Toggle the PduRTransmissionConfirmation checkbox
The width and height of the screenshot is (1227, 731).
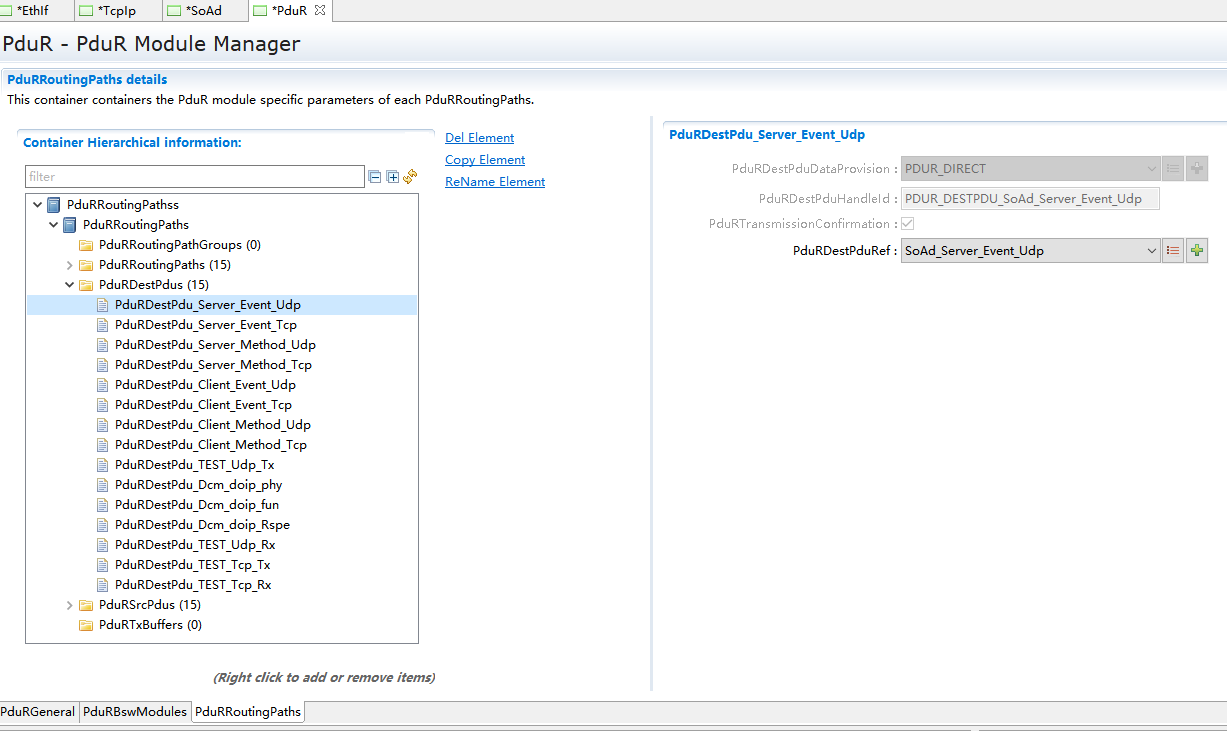tap(908, 224)
